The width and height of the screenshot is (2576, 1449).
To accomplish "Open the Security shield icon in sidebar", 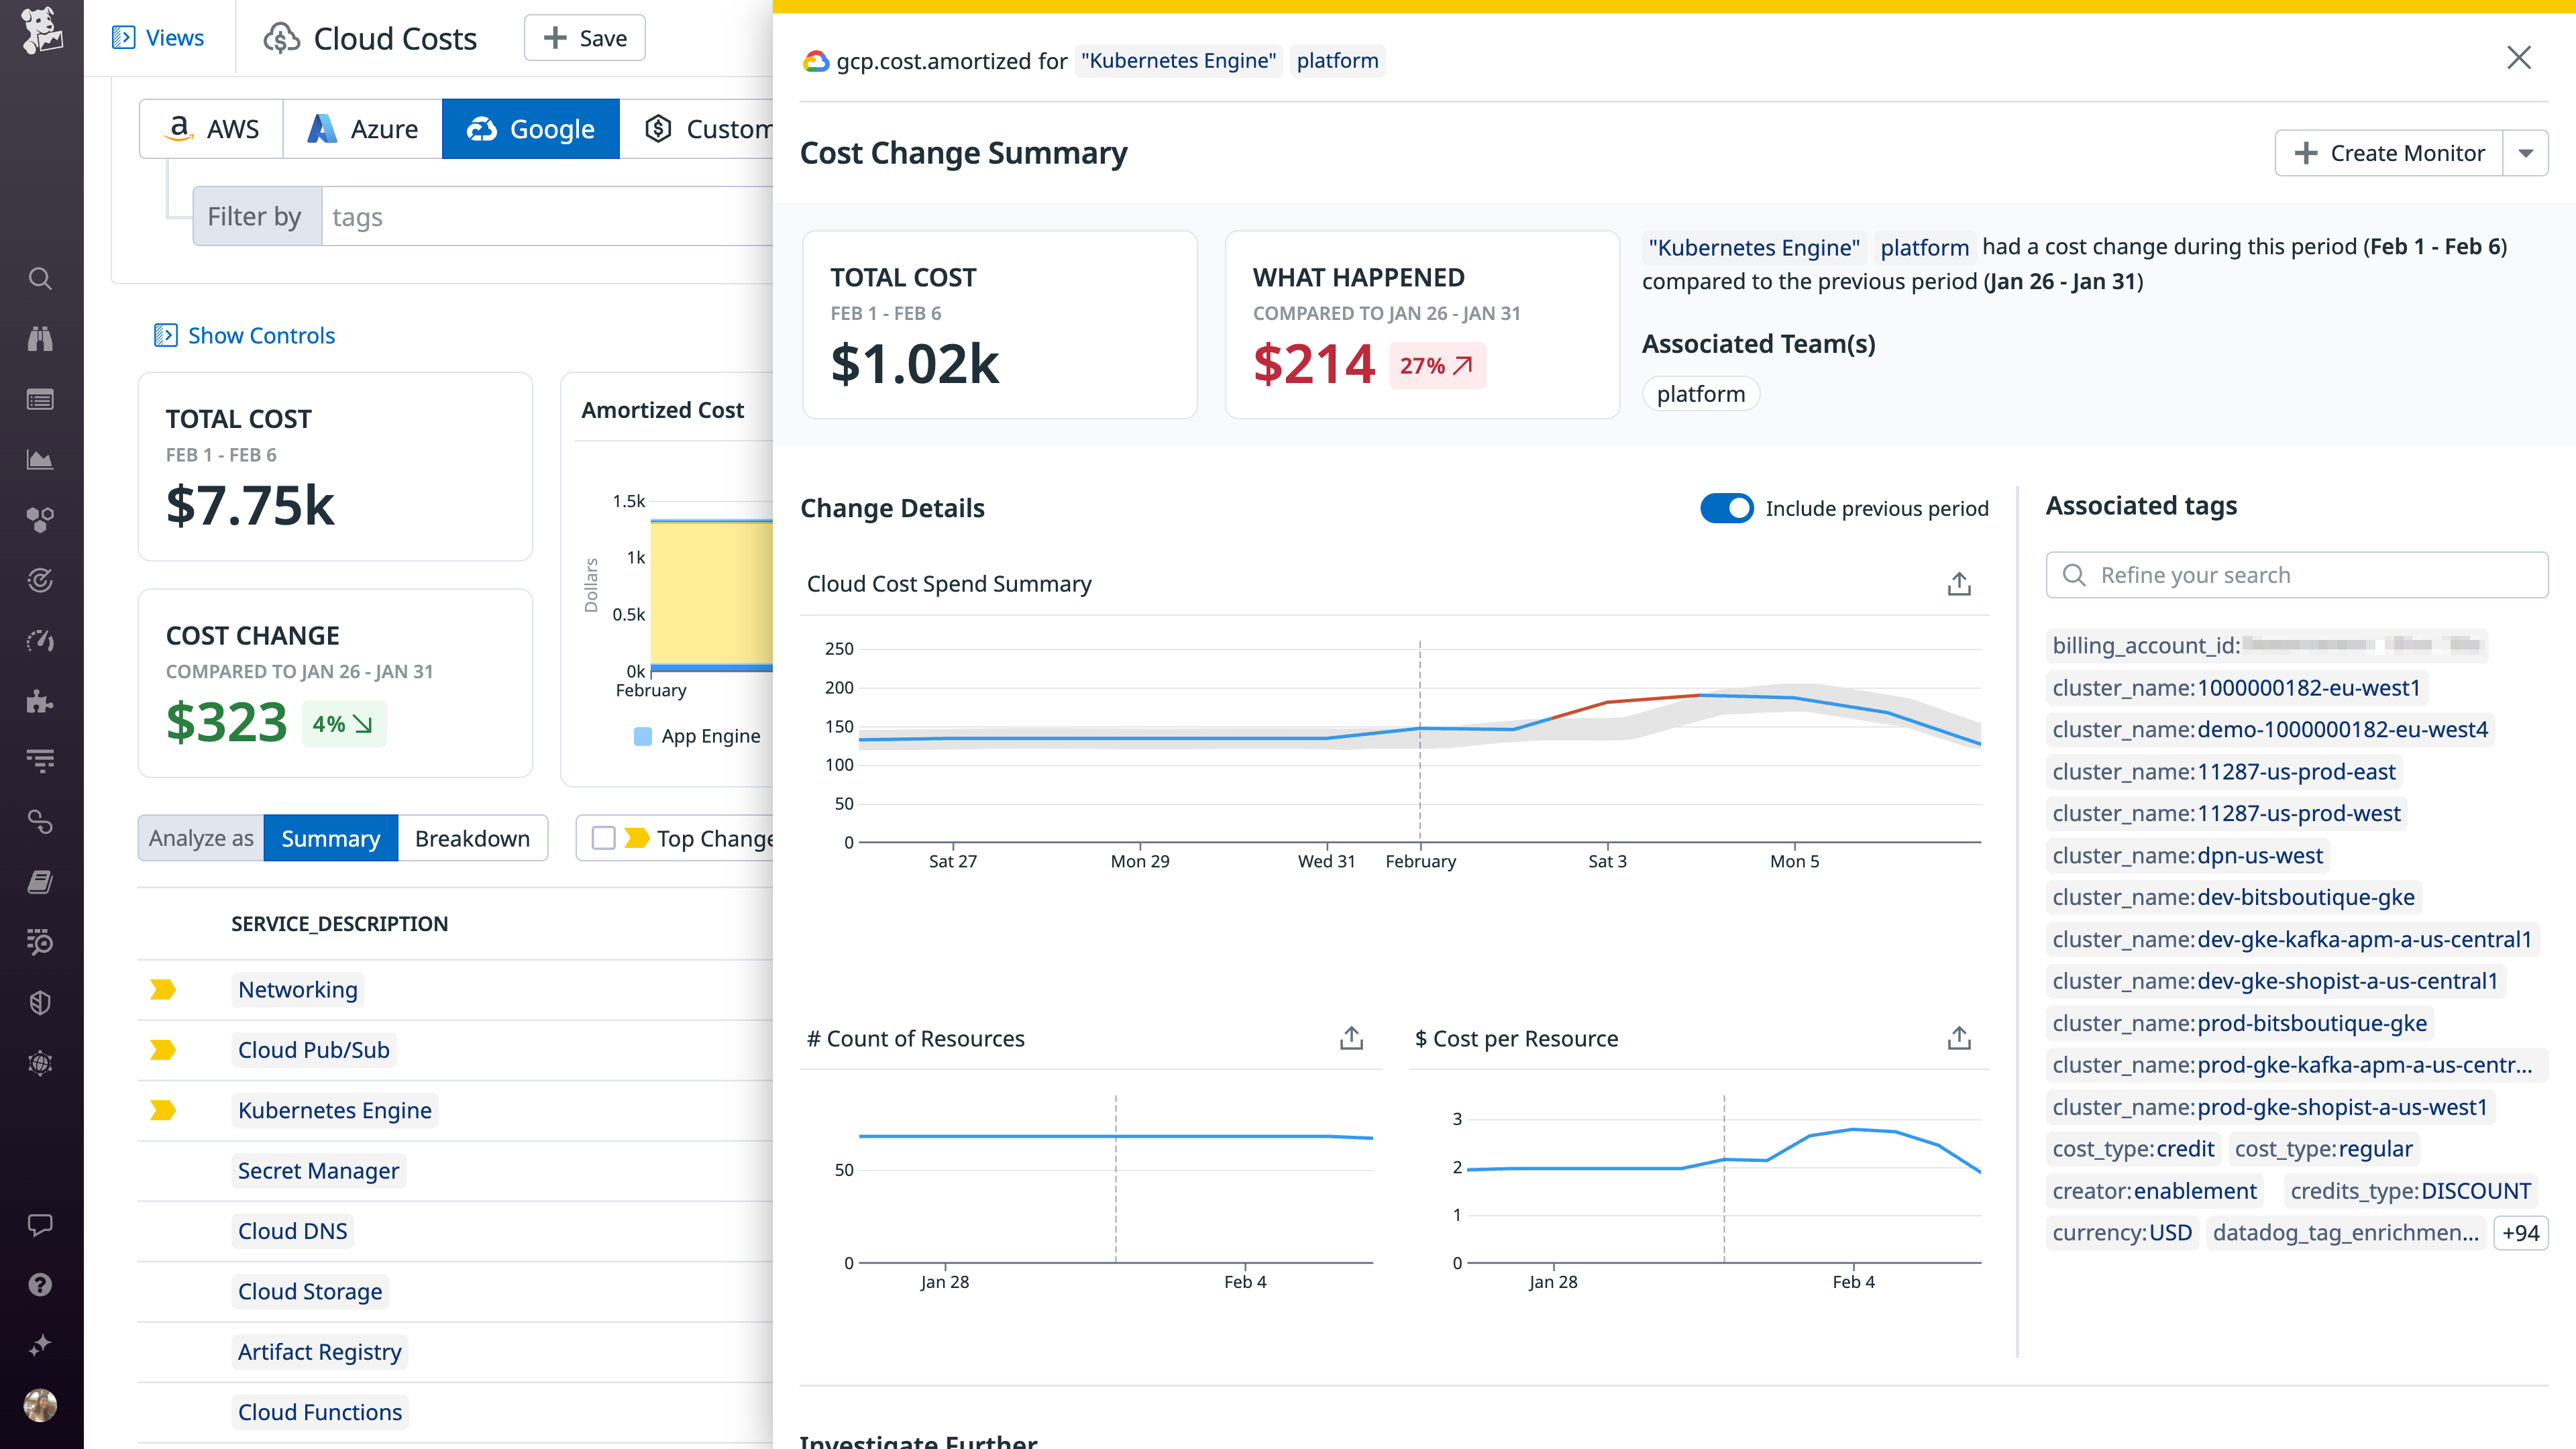I will (x=40, y=1003).
